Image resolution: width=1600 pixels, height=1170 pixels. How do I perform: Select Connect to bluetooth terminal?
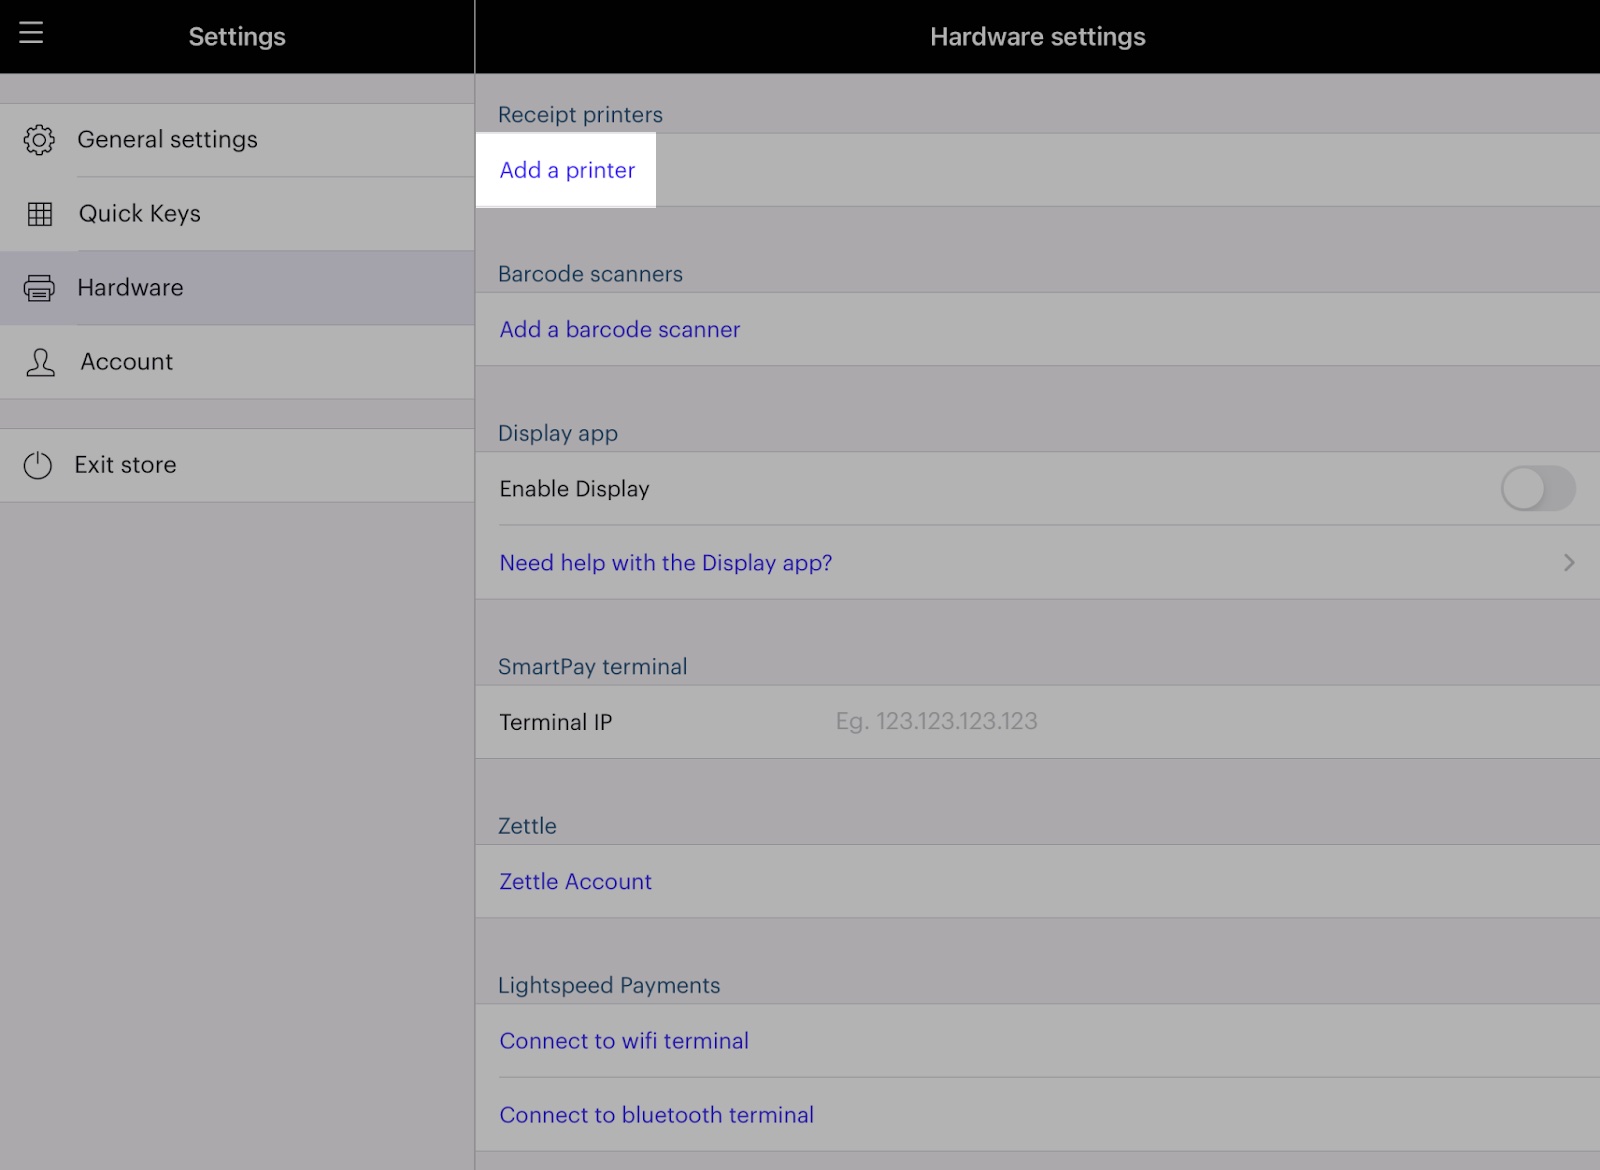(656, 1115)
